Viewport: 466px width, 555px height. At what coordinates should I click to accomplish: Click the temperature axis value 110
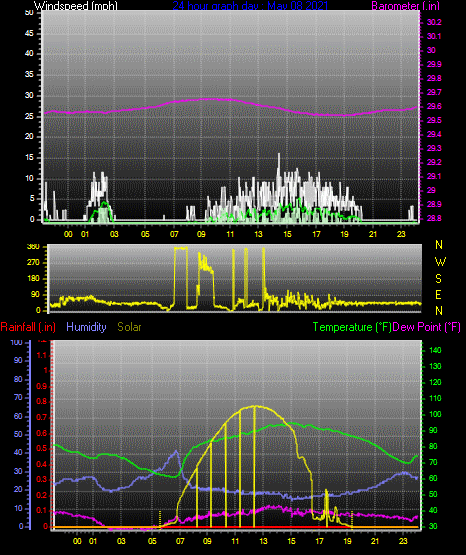point(435,399)
